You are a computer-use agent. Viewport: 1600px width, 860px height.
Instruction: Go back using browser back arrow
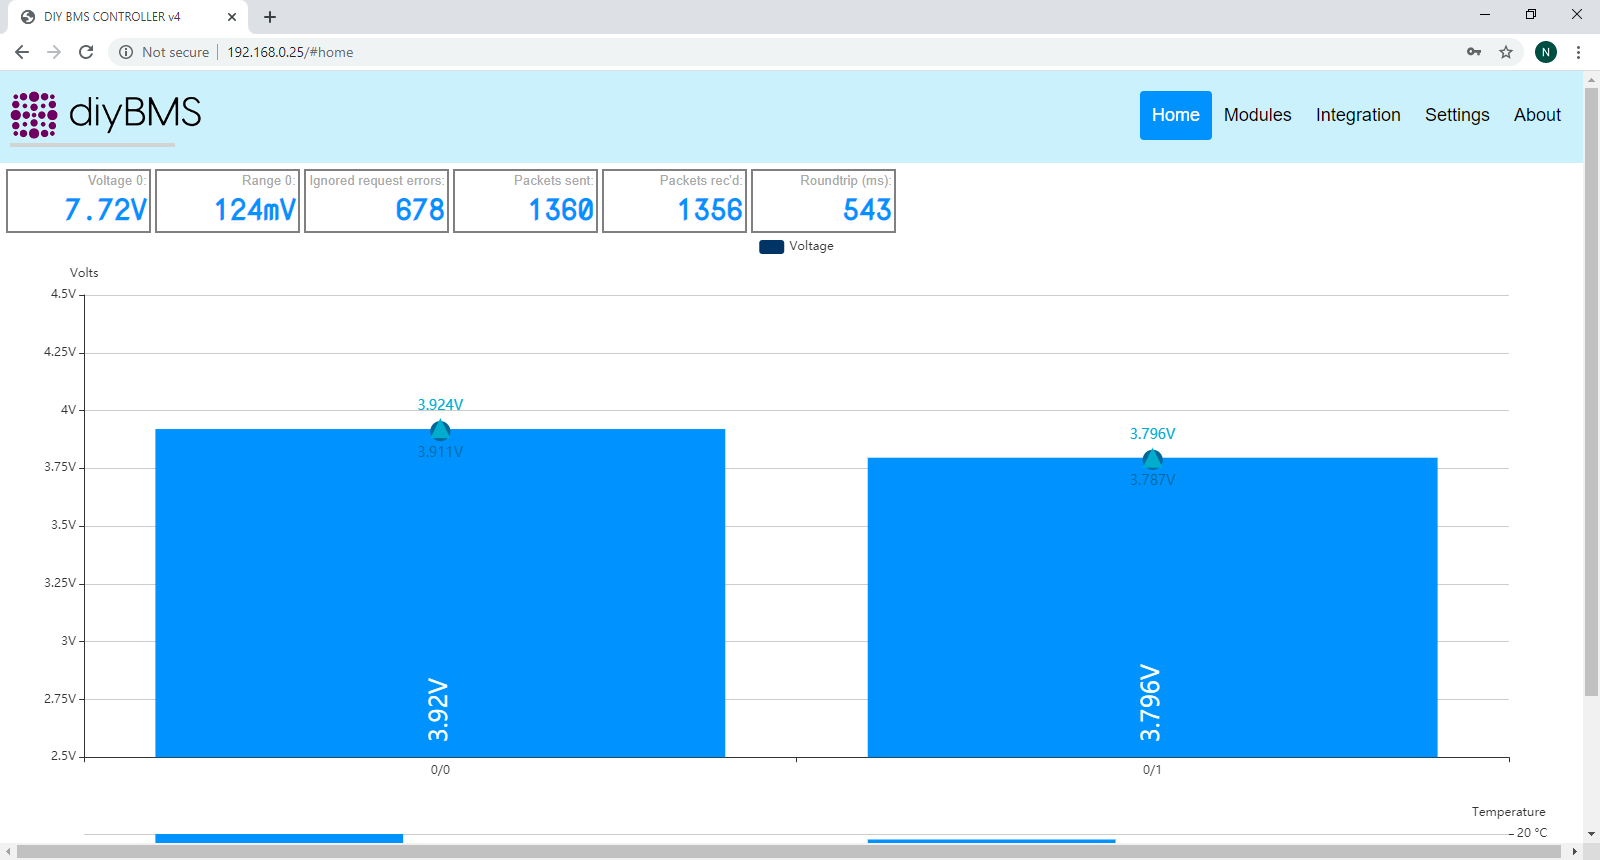pos(22,52)
